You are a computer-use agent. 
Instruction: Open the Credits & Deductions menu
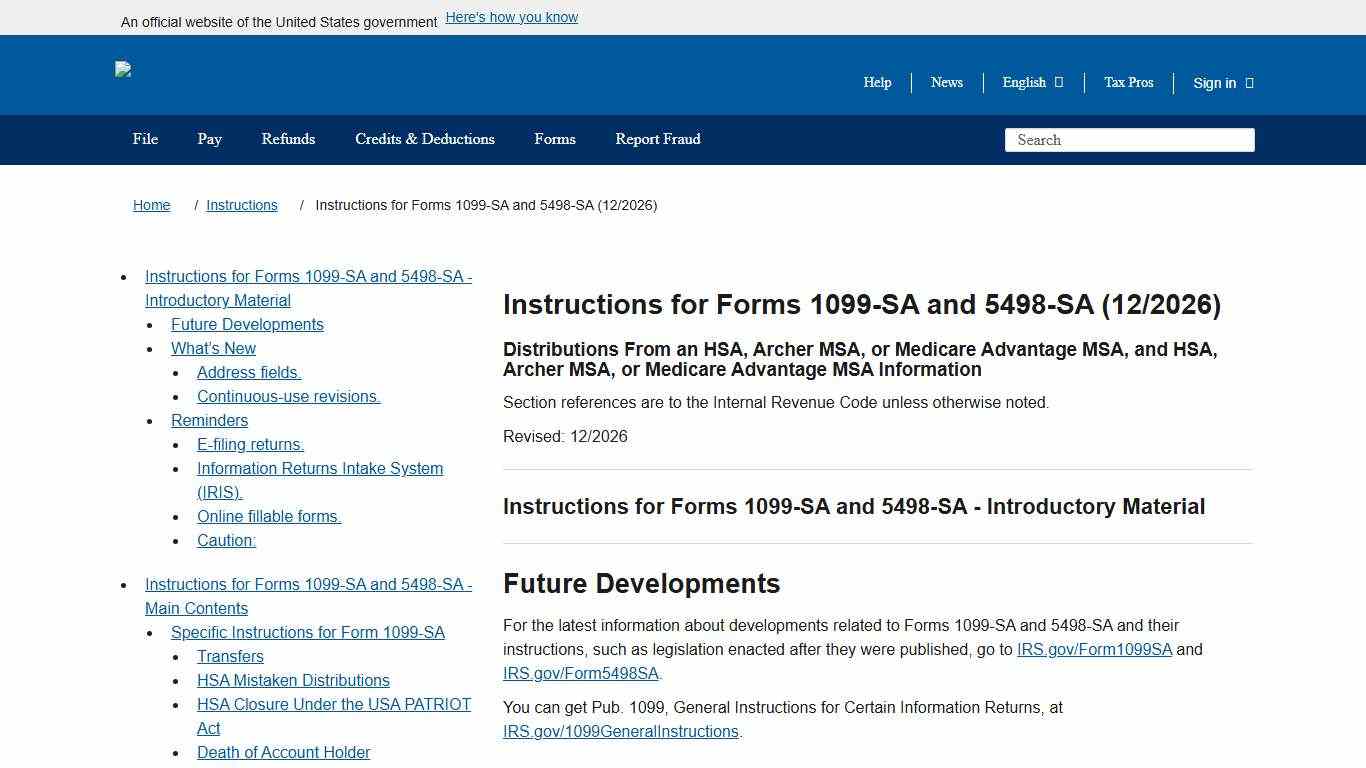tap(424, 140)
